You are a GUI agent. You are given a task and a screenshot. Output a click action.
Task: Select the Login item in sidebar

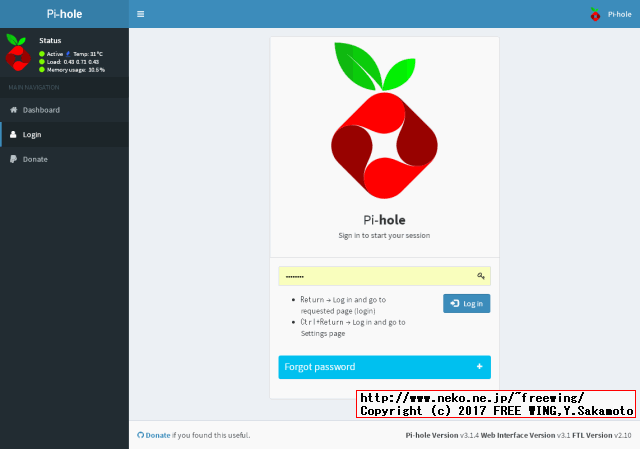(64, 134)
